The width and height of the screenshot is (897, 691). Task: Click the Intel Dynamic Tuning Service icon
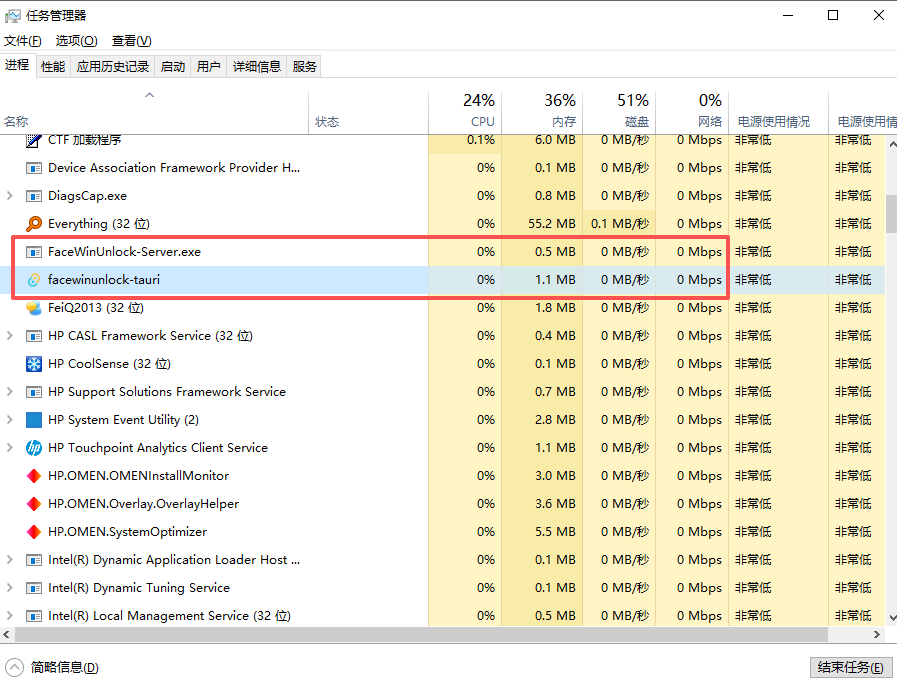coord(34,589)
